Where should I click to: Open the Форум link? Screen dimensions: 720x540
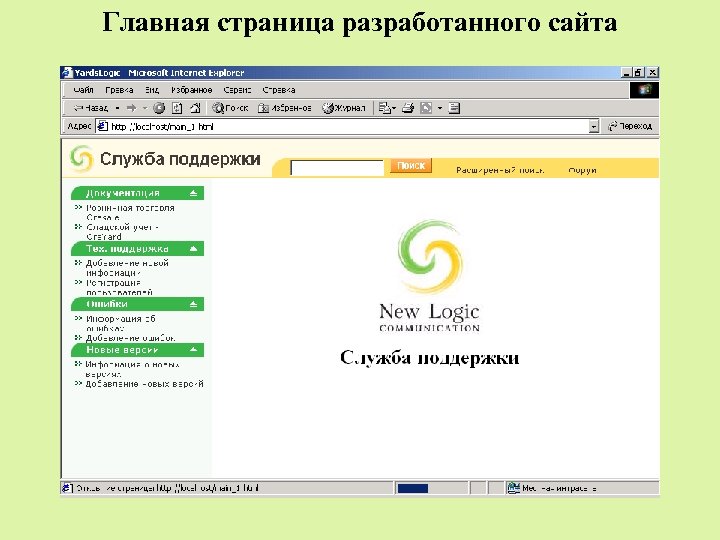[x=582, y=170]
